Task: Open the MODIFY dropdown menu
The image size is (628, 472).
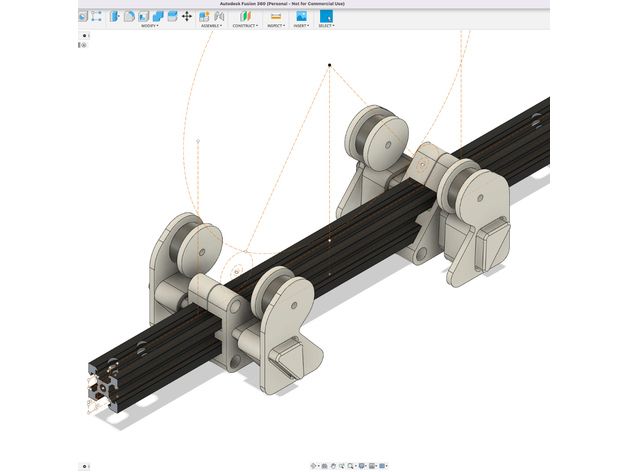Action: 150,27
